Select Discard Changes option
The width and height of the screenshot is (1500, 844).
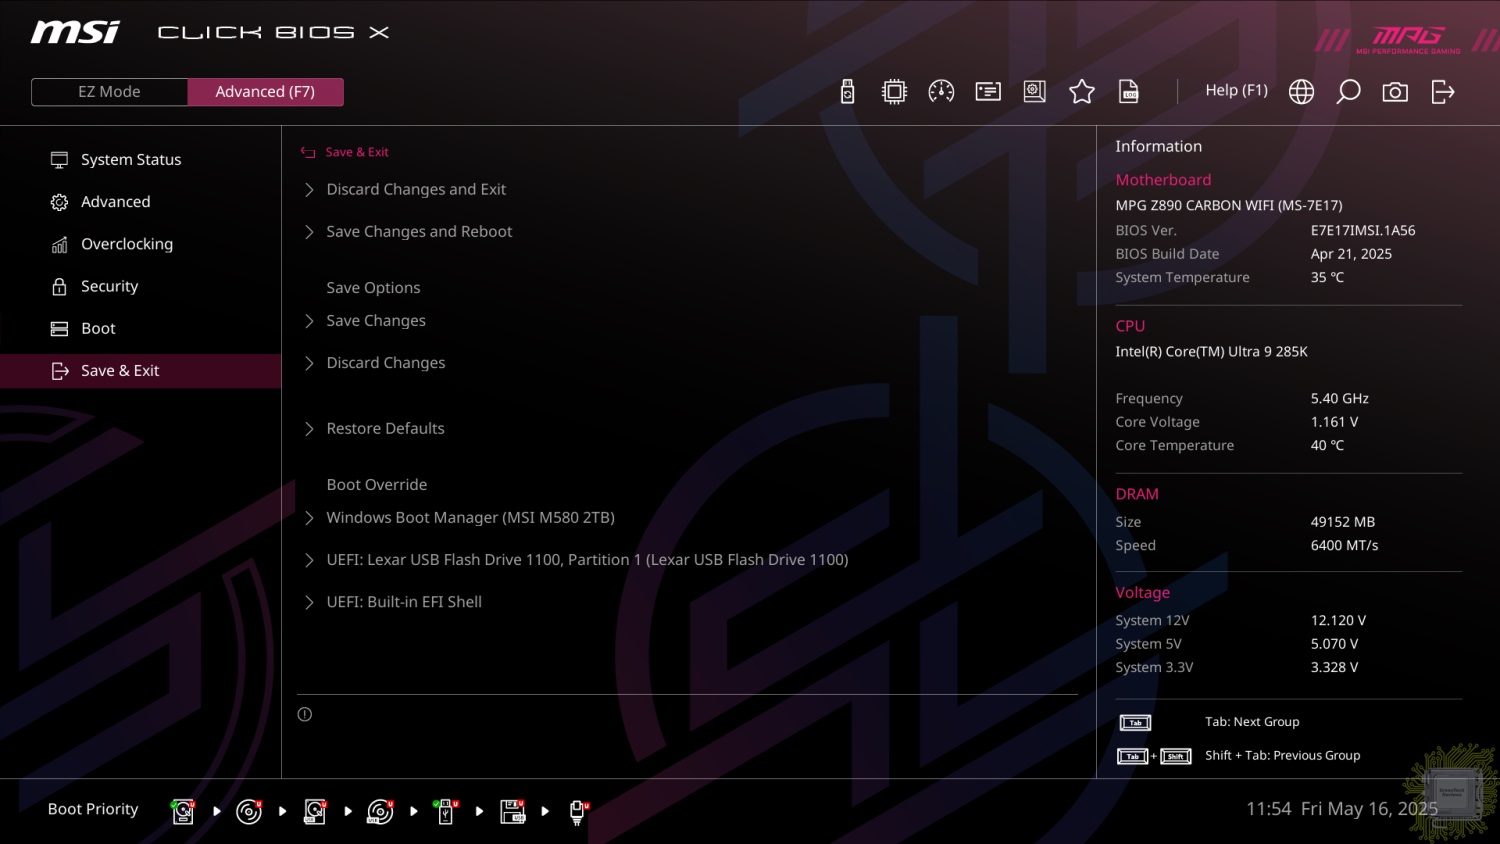point(386,363)
